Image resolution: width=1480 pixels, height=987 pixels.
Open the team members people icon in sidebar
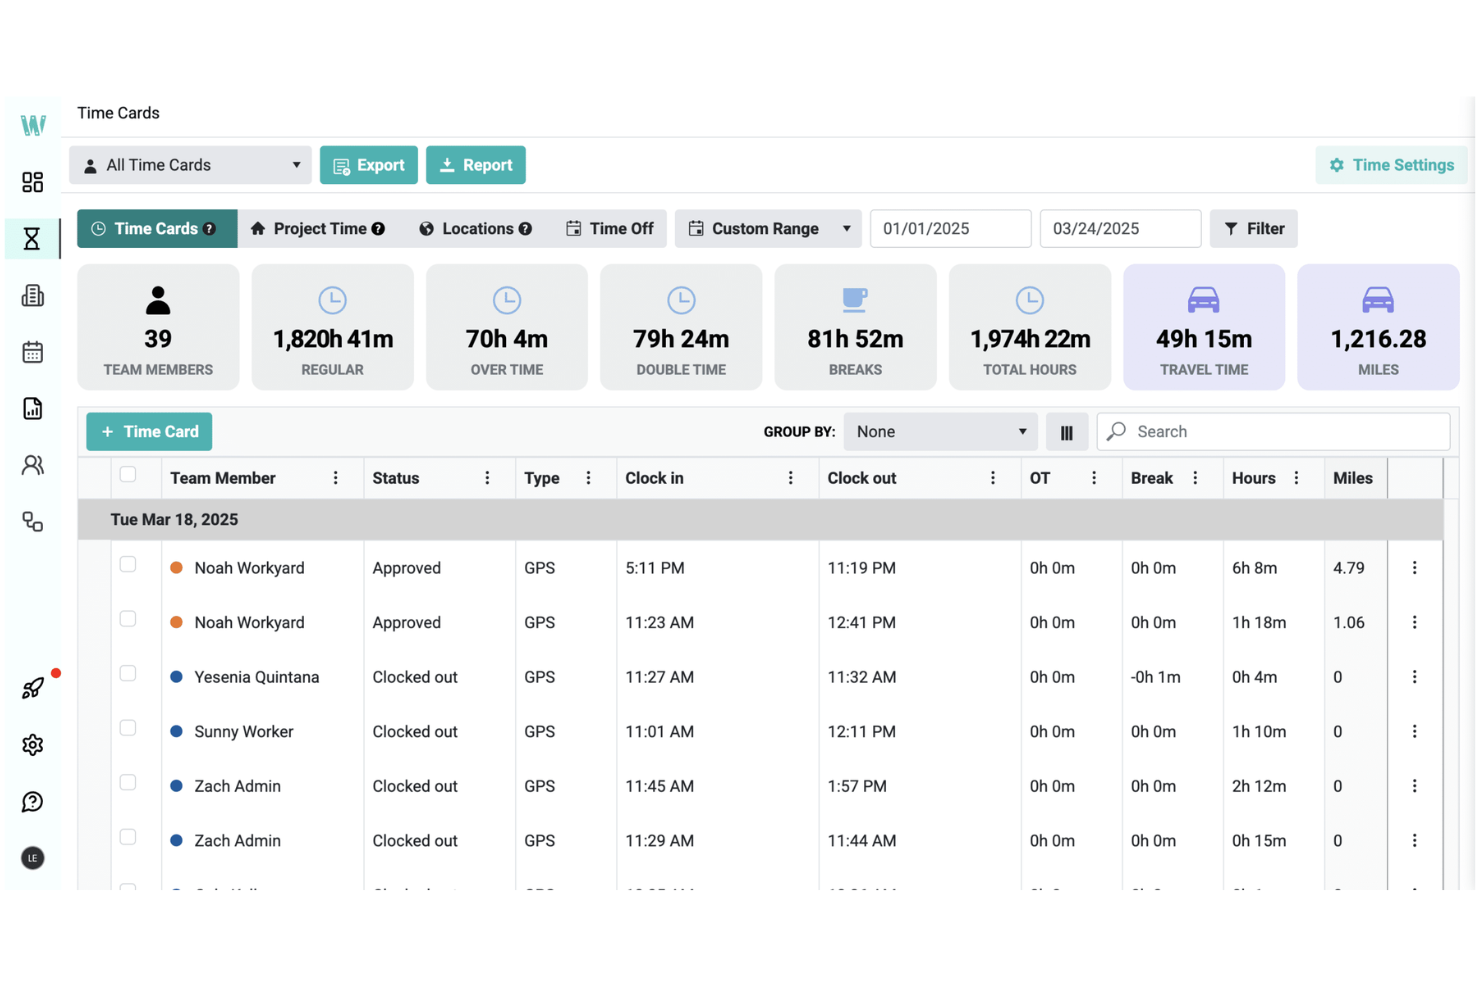[33, 465]
